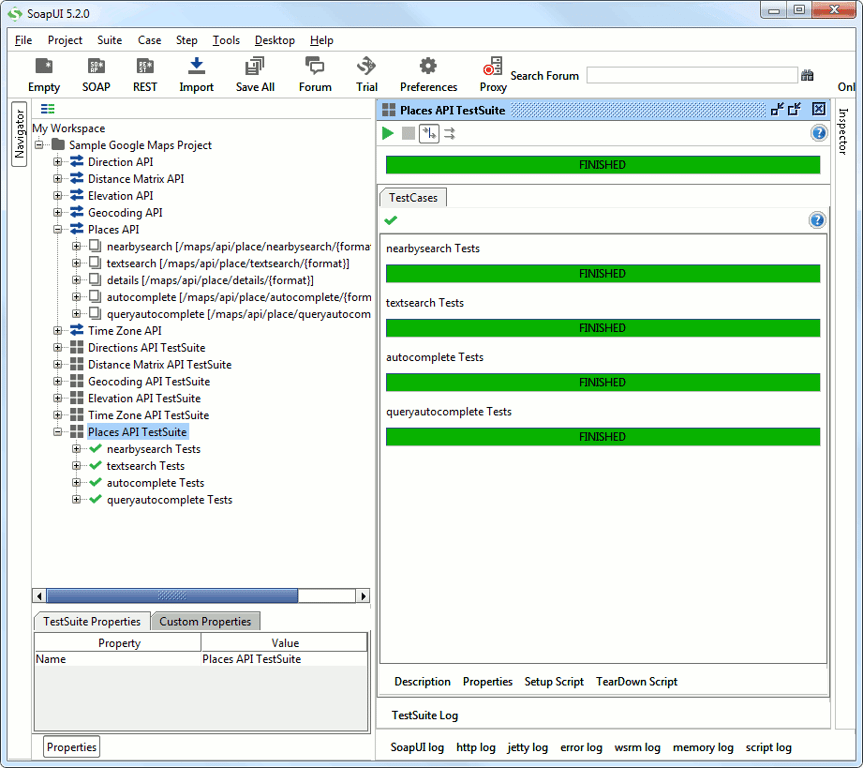This screenshot has width=863, height=768.
Task: Run the TestSuite with green play button
Action: [387, 133]
